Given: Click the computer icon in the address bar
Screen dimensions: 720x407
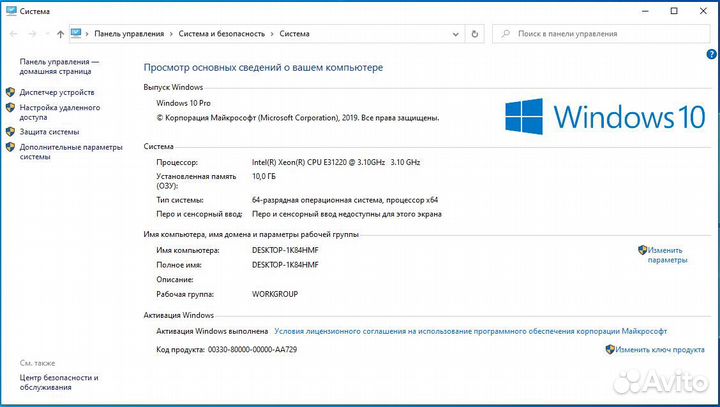Looking at the screenshot, I should pyautogui.click(x=76, y=33).
